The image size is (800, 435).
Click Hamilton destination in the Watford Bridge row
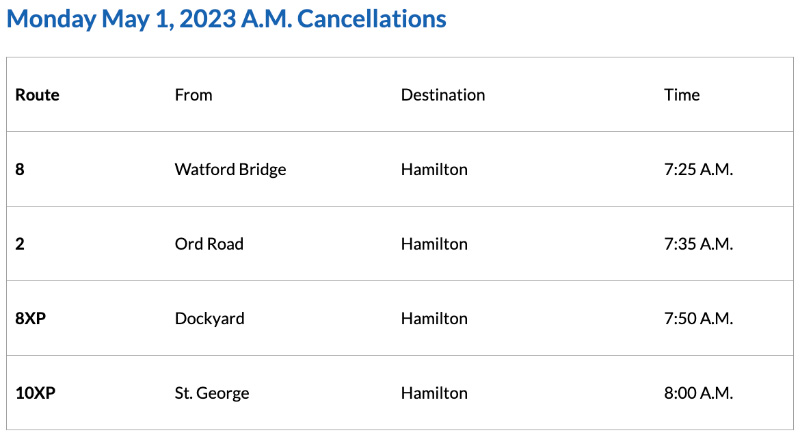pos(434,170)
